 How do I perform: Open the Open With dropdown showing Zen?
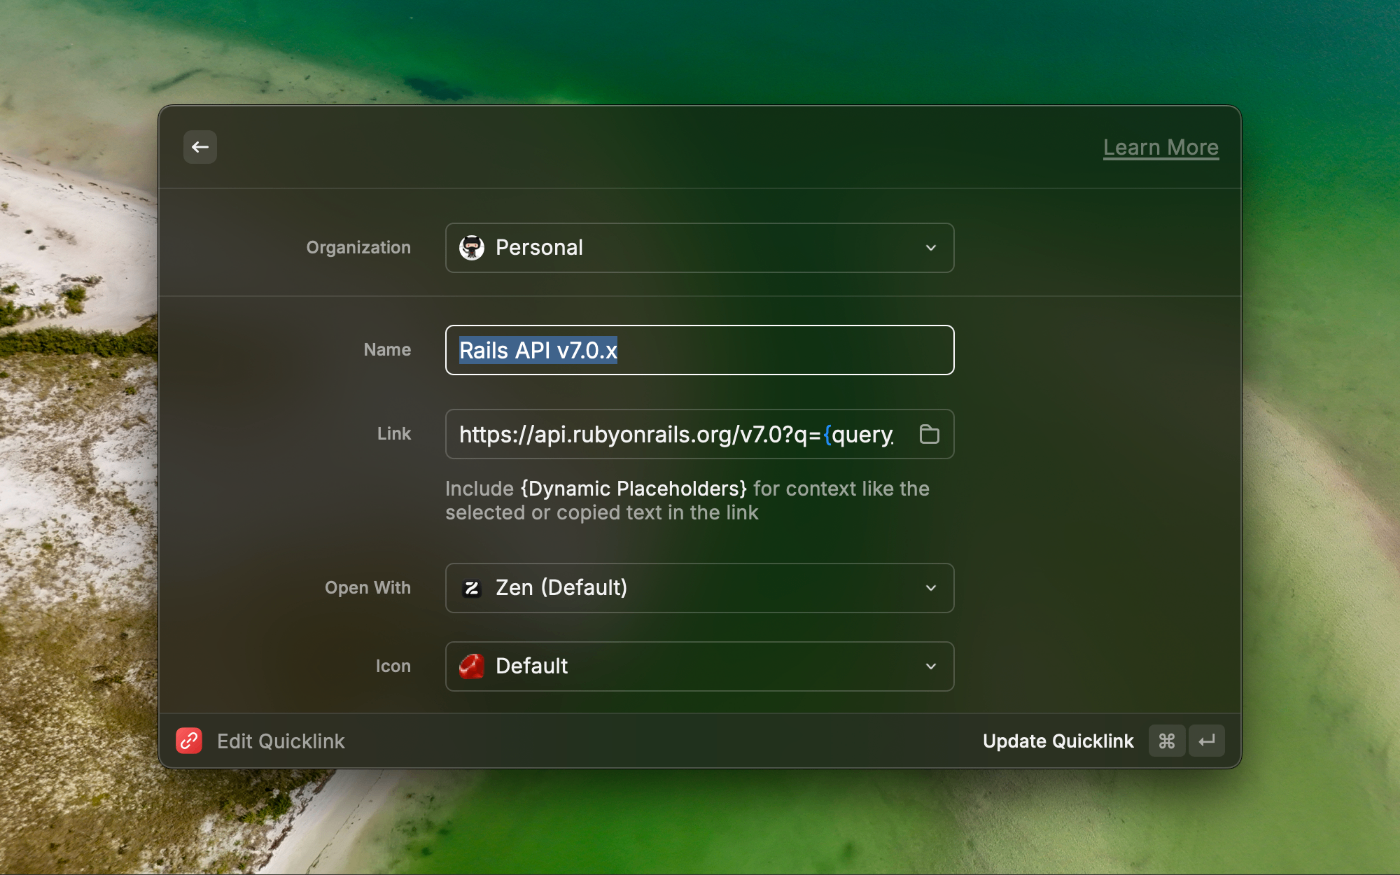click(x=699, y=588)
